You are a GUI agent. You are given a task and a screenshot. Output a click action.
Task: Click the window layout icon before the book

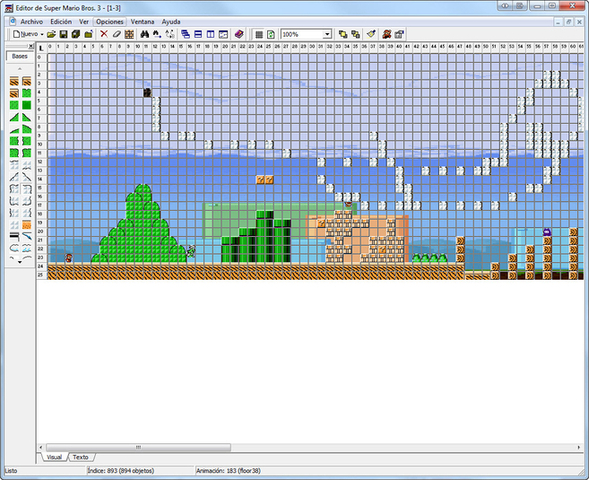tap(224, 34)
